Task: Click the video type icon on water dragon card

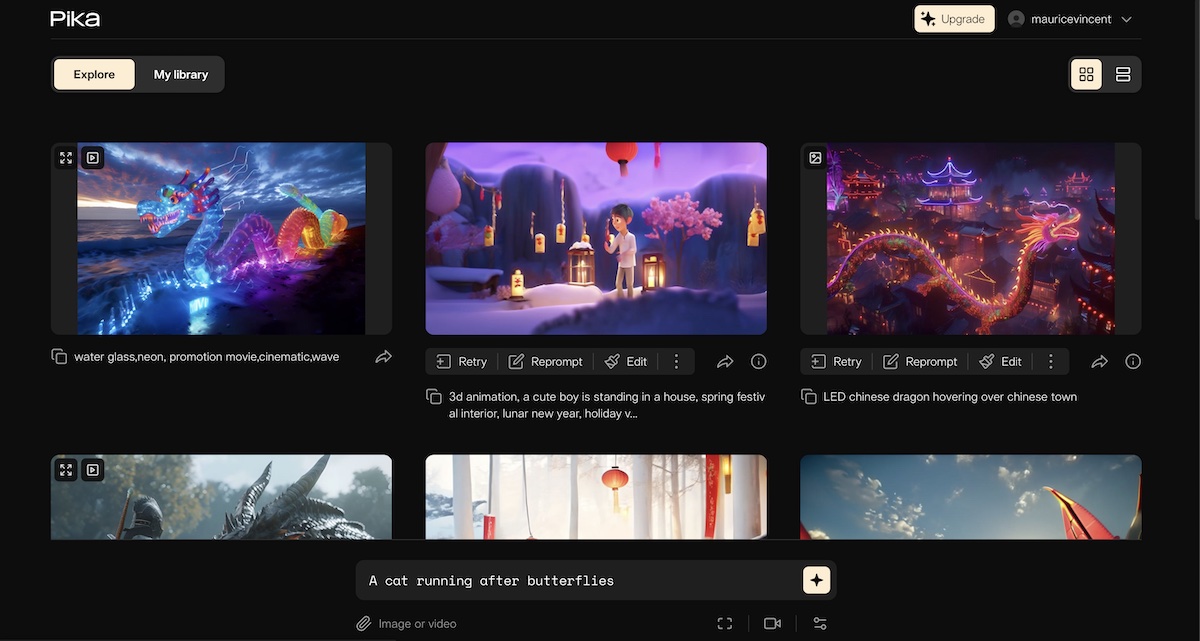Action: (x=92, y=157)
